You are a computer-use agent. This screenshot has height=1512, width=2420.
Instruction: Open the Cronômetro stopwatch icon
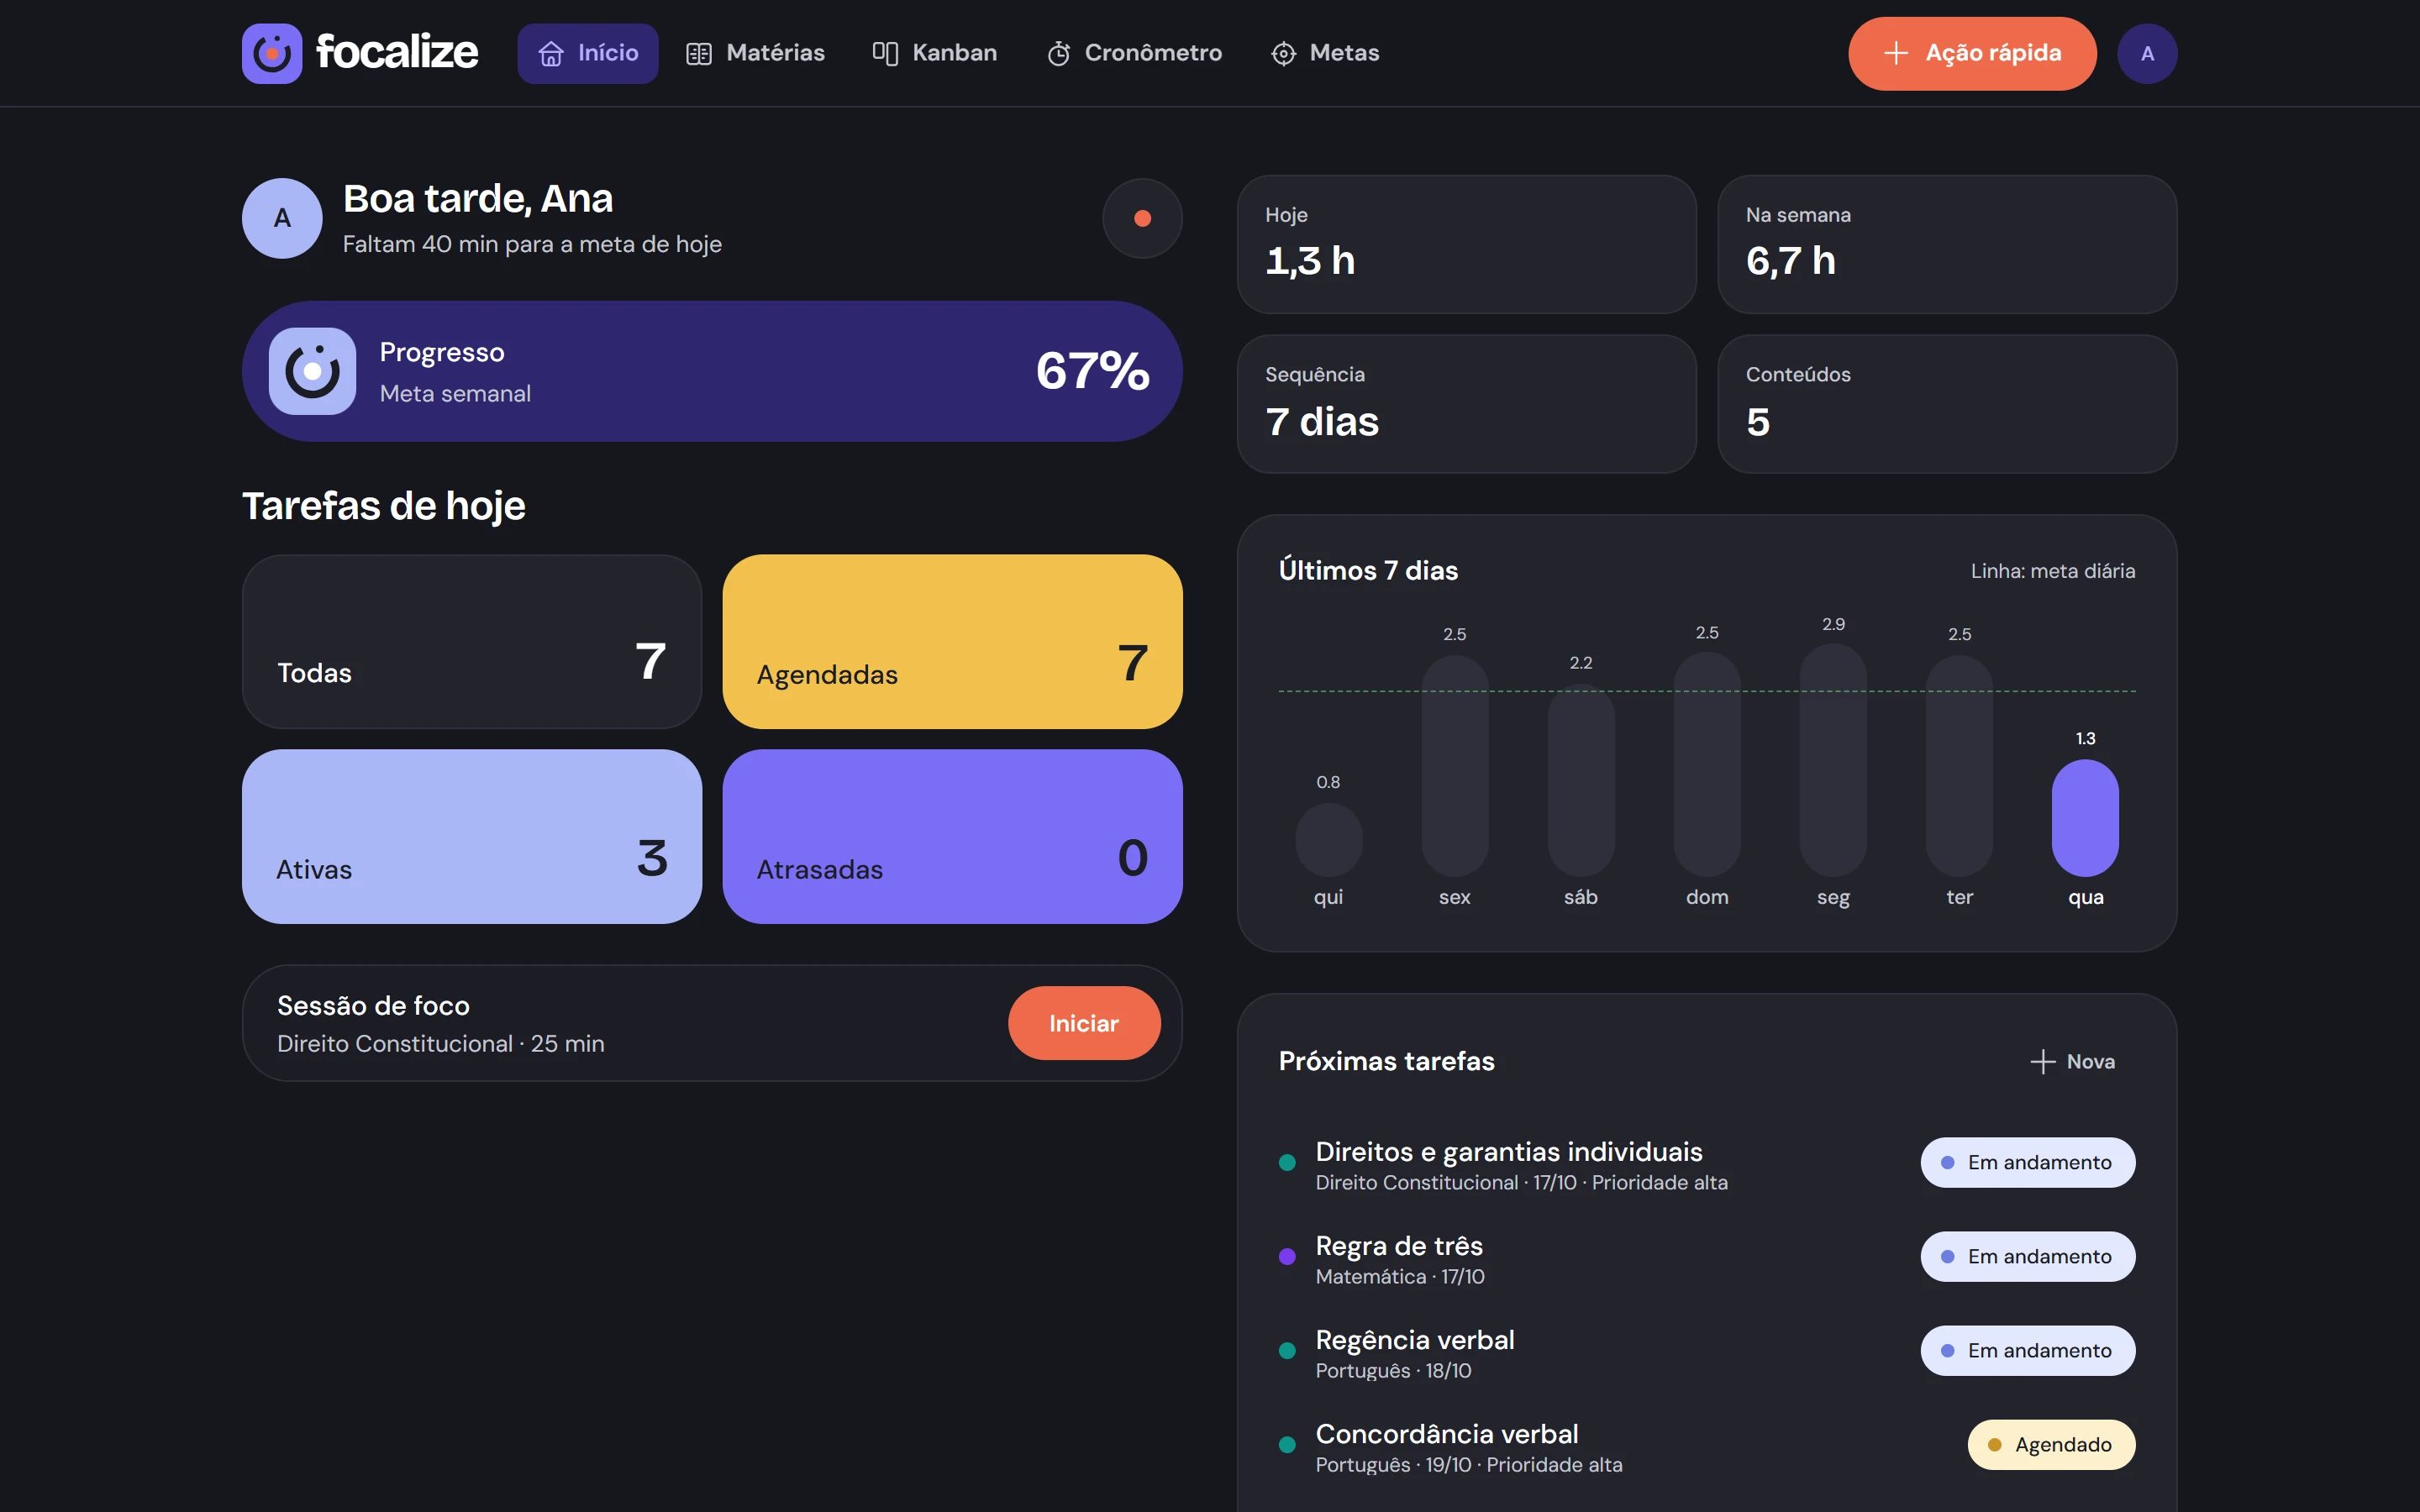(x=1059, y=53)
